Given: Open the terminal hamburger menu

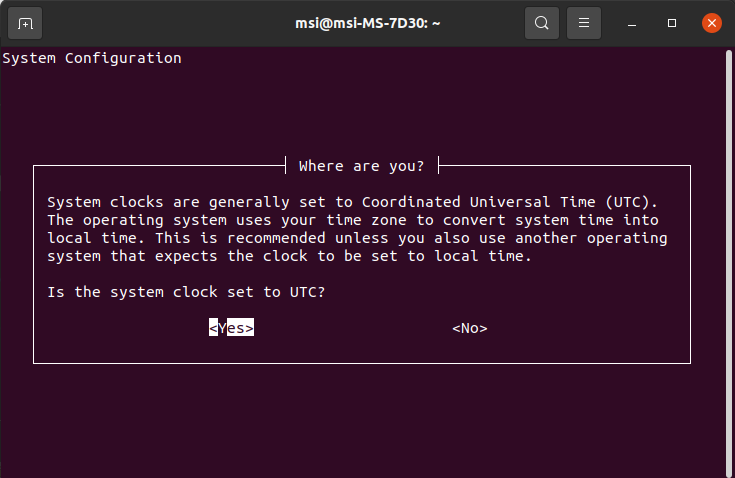Looking at the screenshot, I should pyautogui.click(x=584, y=23).
